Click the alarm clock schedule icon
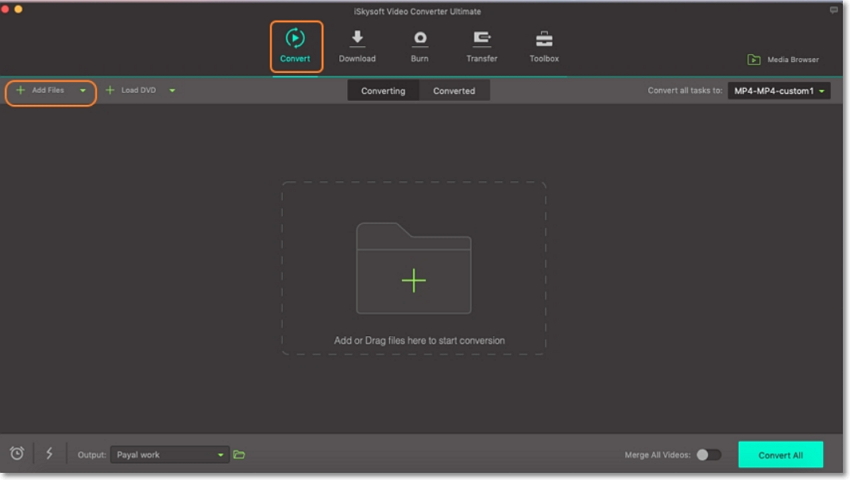 click(17, 454)
